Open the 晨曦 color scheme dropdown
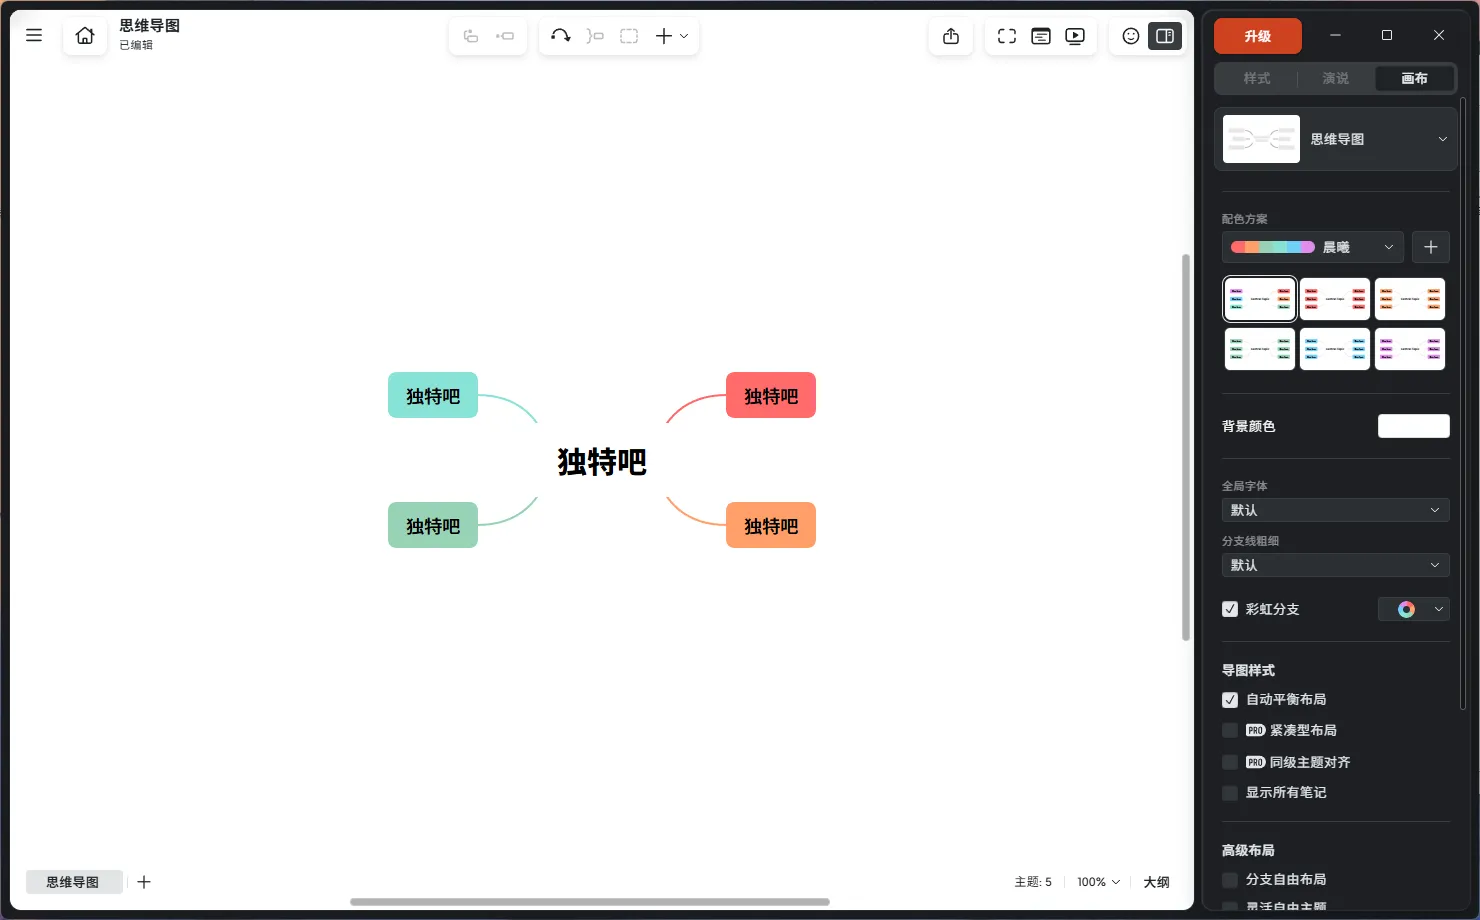The width and height of the screenshot is (1480, 920). pyautogui.click(x=1313, y=247)
